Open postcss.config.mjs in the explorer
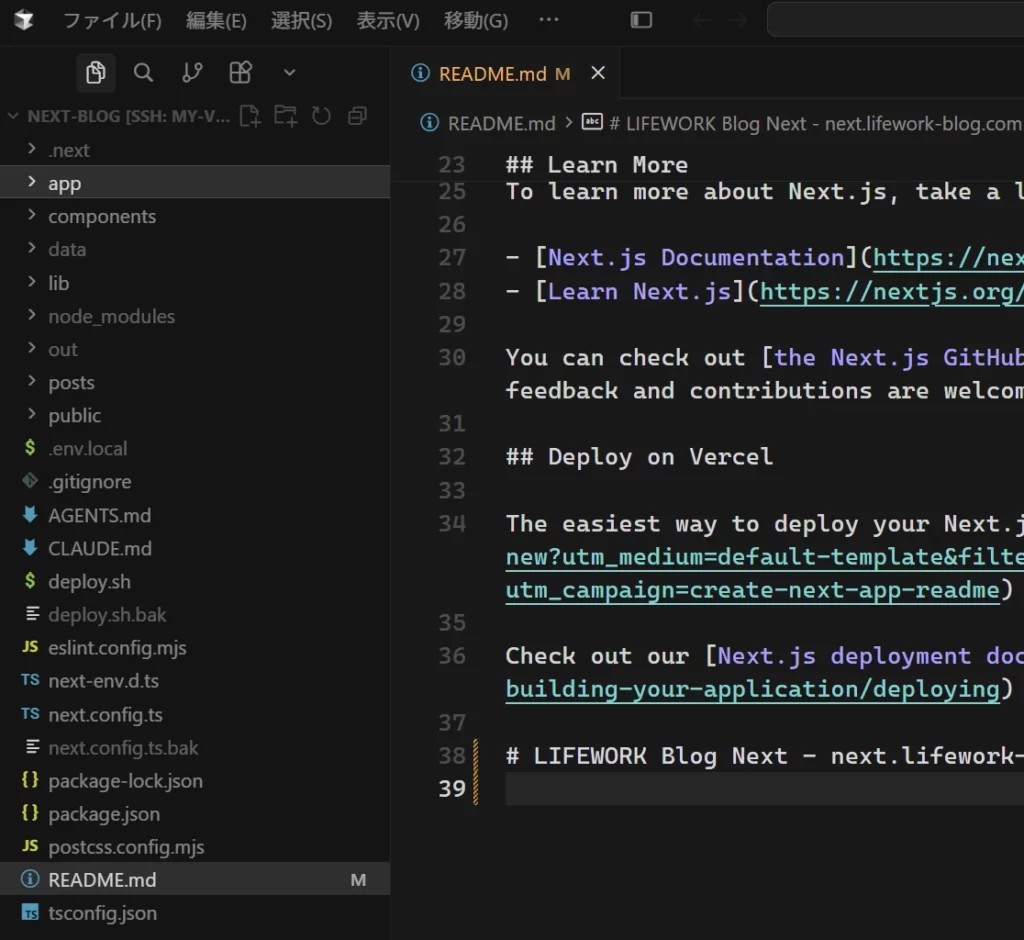 tap(195, 847)
